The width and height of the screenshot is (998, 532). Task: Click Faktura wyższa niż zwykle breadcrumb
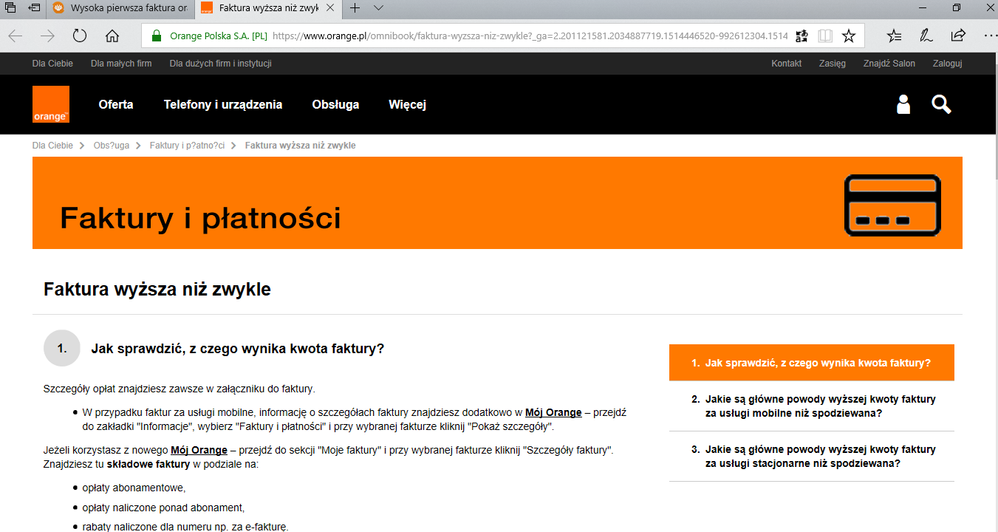(x=300, y=146)
